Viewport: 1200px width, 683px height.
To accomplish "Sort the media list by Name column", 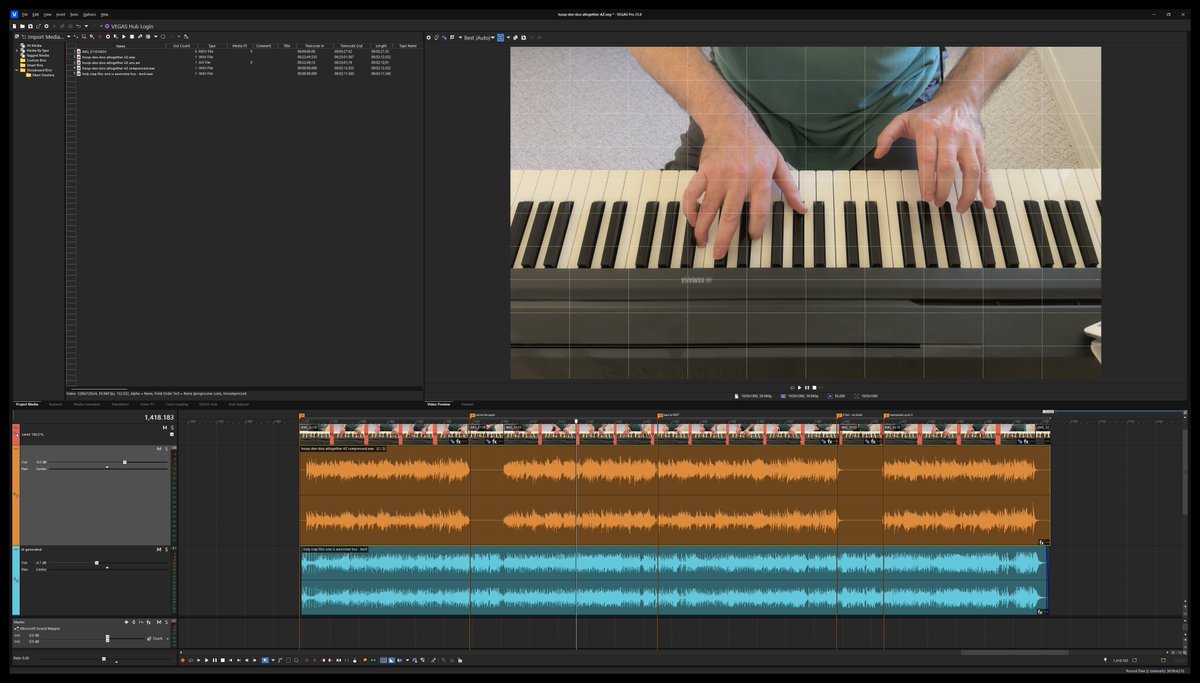I will pos(120,46).
